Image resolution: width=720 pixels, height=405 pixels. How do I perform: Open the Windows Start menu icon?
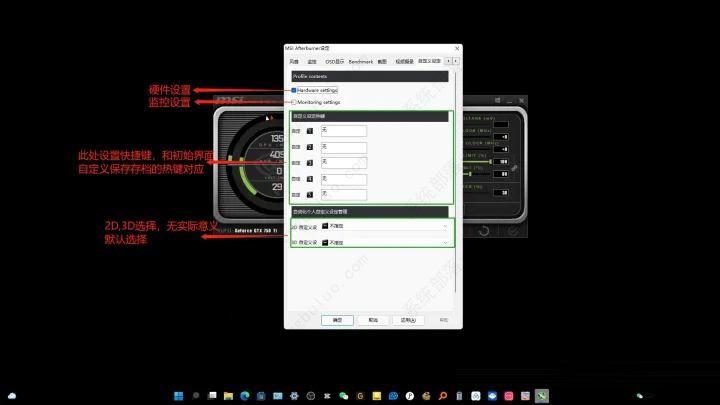click(179, 396)
